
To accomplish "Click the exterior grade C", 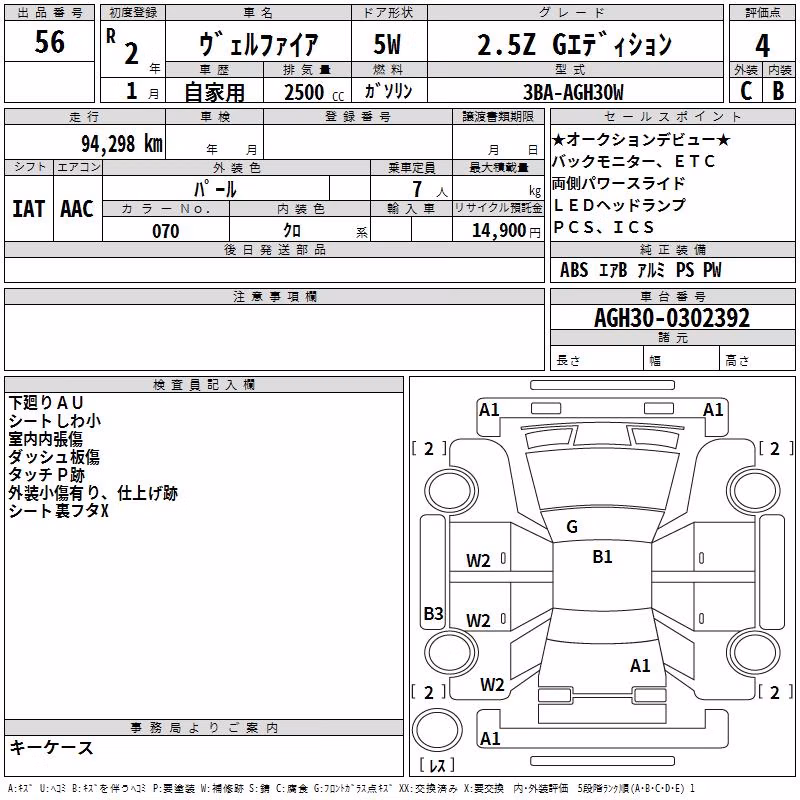I will (x=746, y=91).
